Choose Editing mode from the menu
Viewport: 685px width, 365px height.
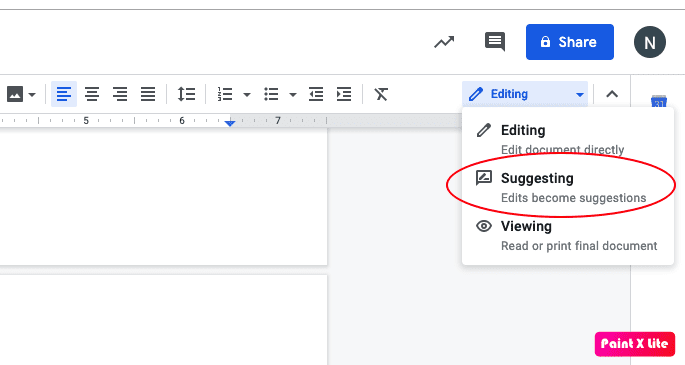tap(568, 139)
